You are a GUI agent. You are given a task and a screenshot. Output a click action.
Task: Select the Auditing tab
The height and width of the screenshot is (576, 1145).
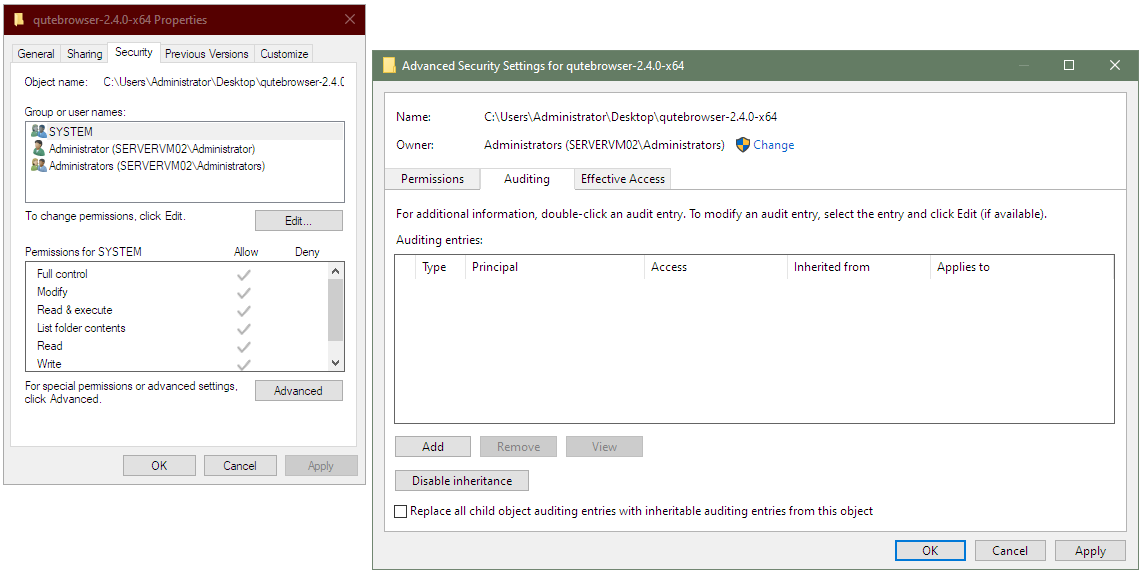coord(526,179)
